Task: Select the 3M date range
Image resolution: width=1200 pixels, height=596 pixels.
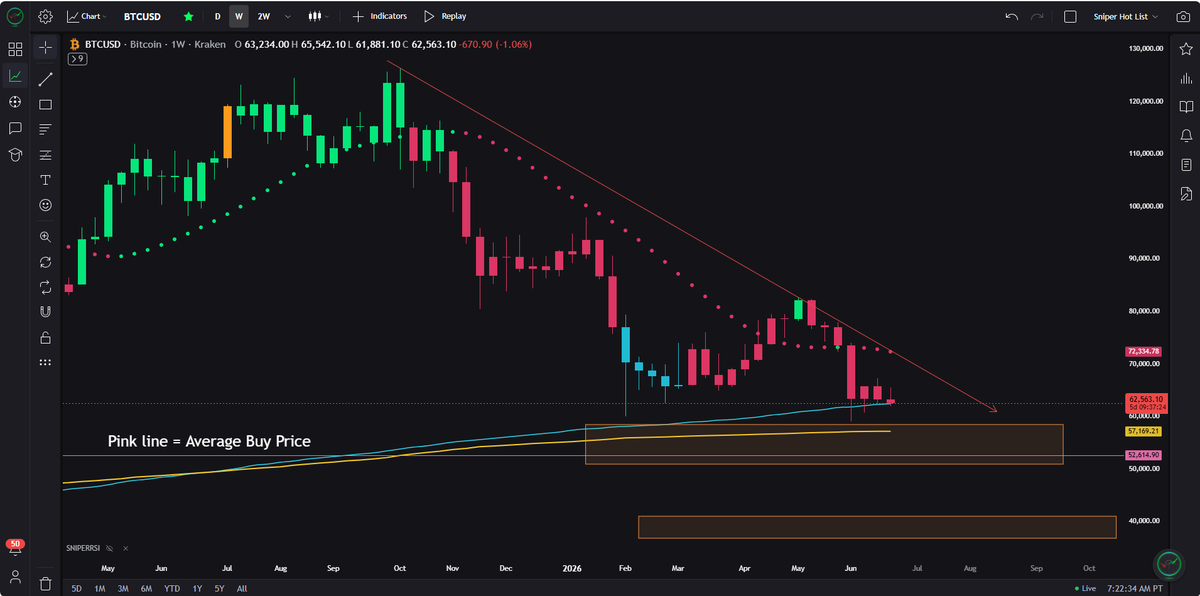Action: click(123, 588)
